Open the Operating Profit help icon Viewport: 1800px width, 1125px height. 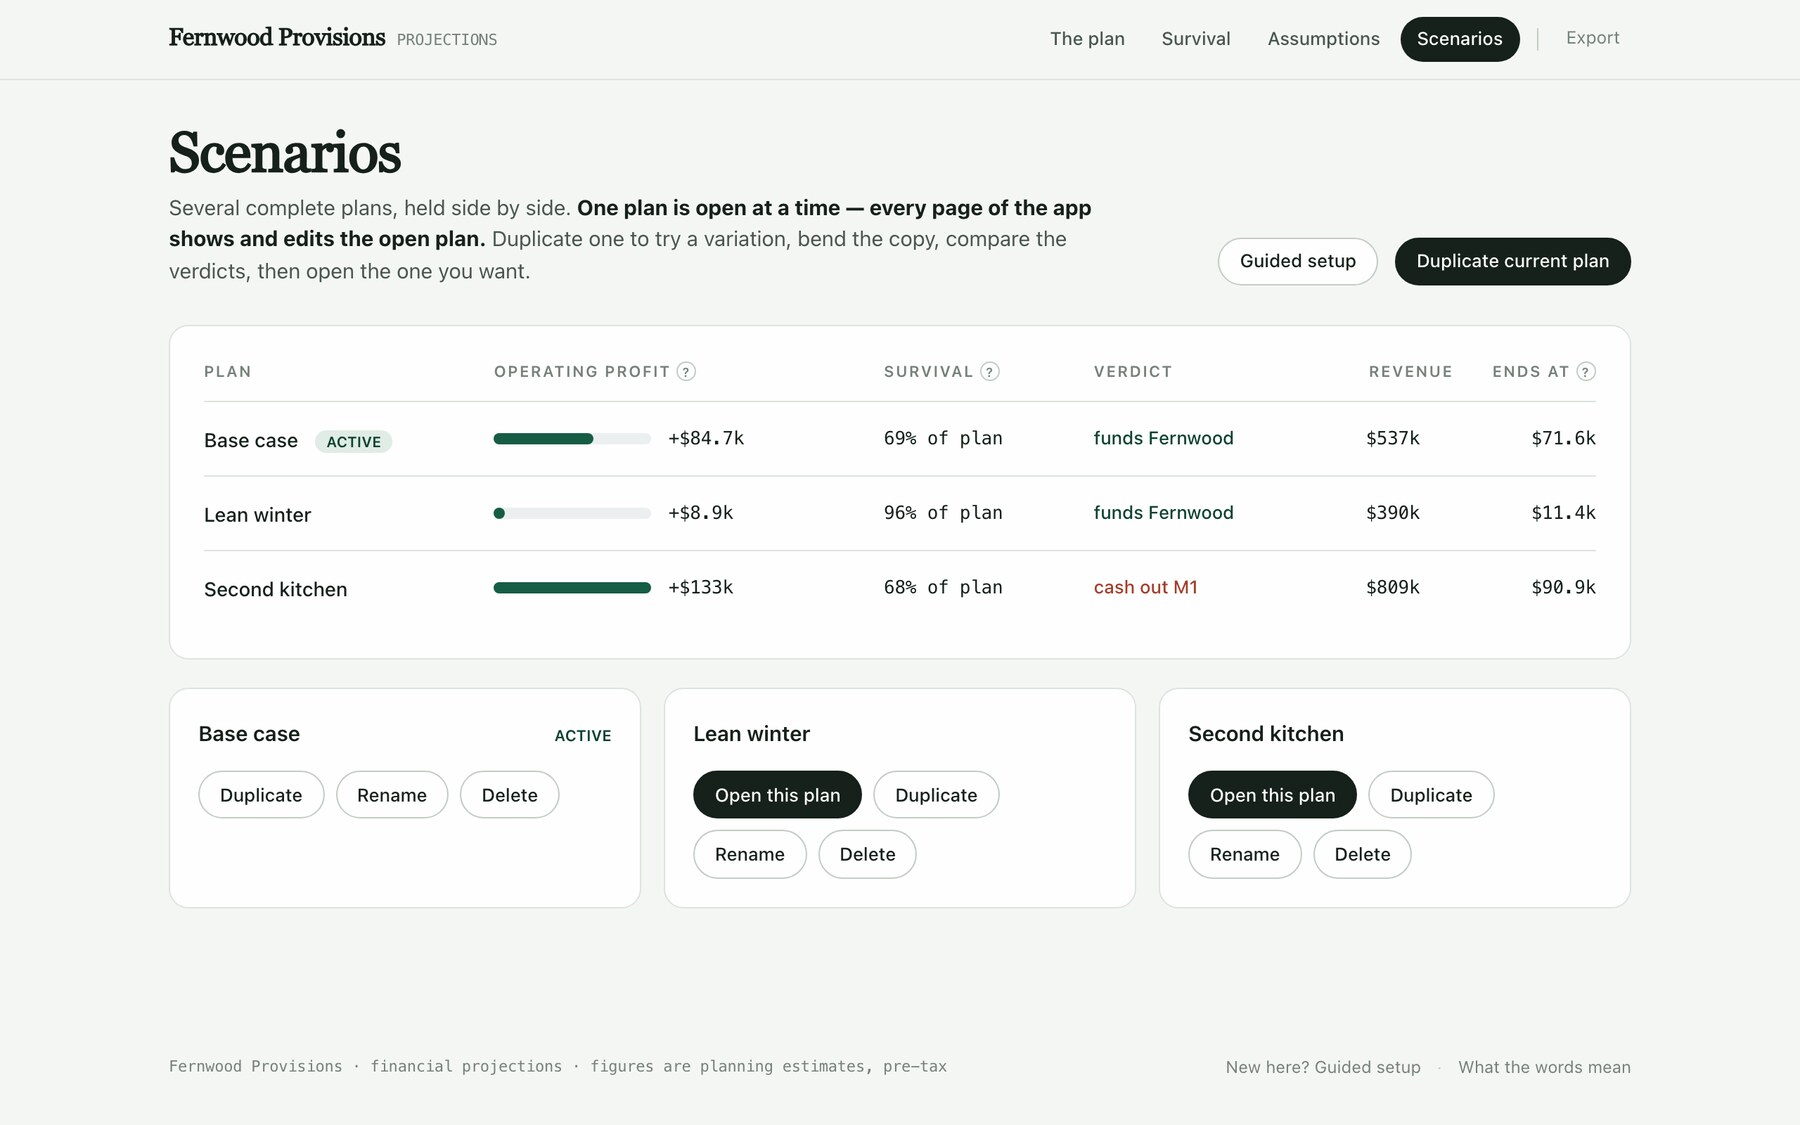pyautogui.click(x=686, y=372)
